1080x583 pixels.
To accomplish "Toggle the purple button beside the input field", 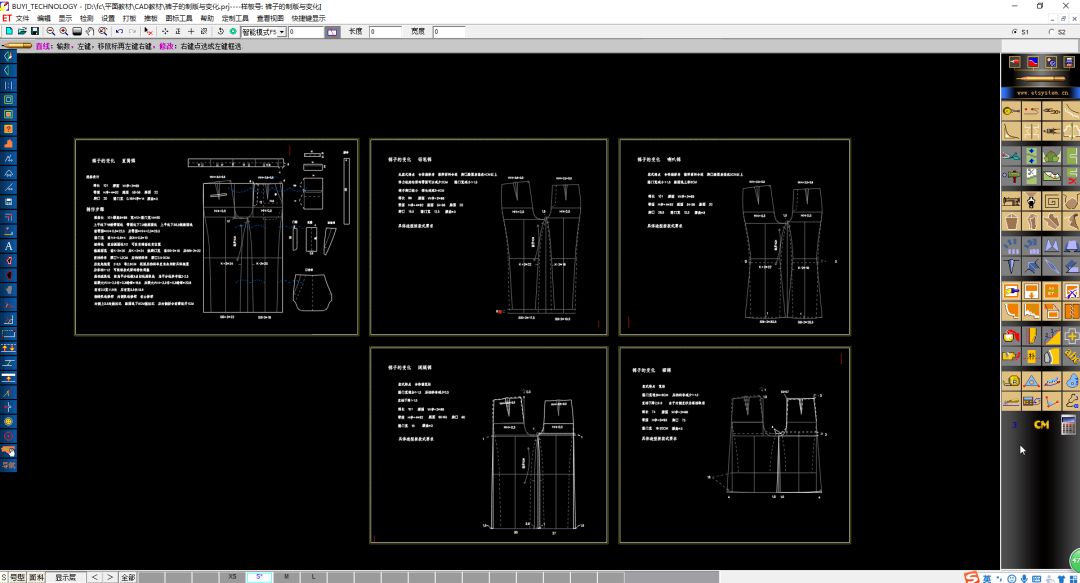I will (333, 32).
